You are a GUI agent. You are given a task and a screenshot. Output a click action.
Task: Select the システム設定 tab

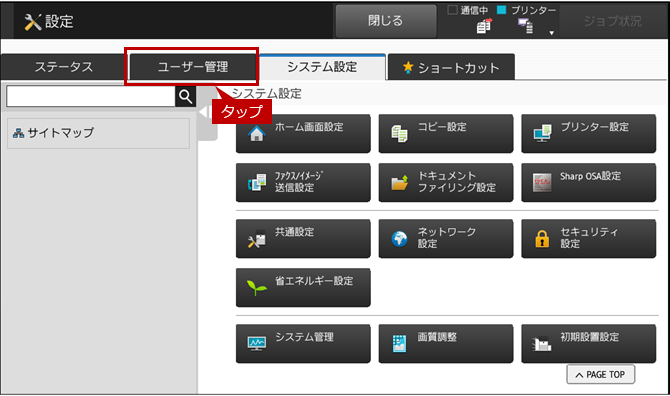[322, 67]
